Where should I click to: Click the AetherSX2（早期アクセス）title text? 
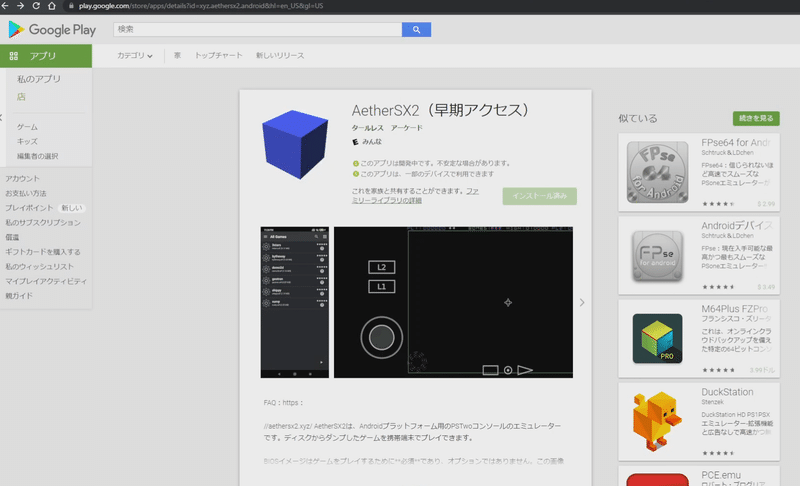pos(441,110)
